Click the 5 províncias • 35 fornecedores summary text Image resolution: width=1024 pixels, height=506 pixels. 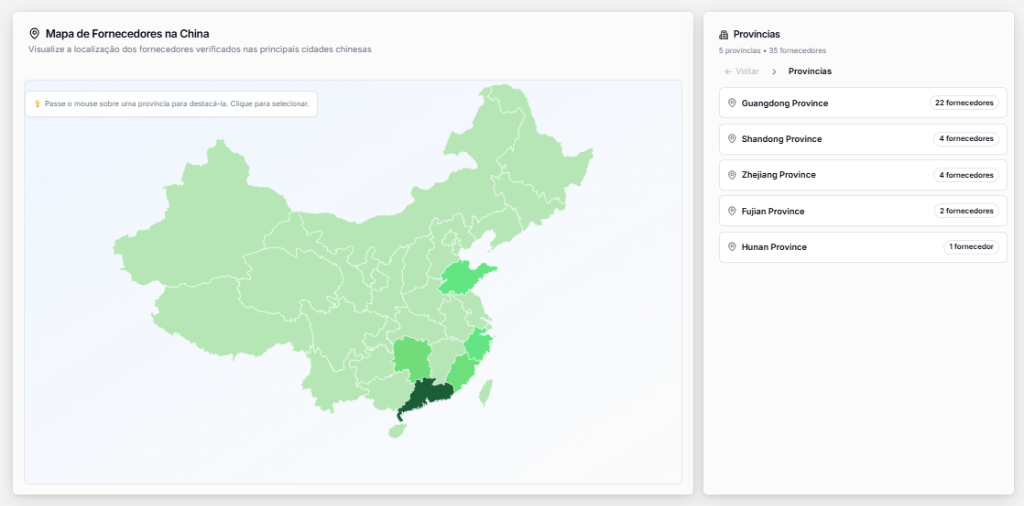773,50
